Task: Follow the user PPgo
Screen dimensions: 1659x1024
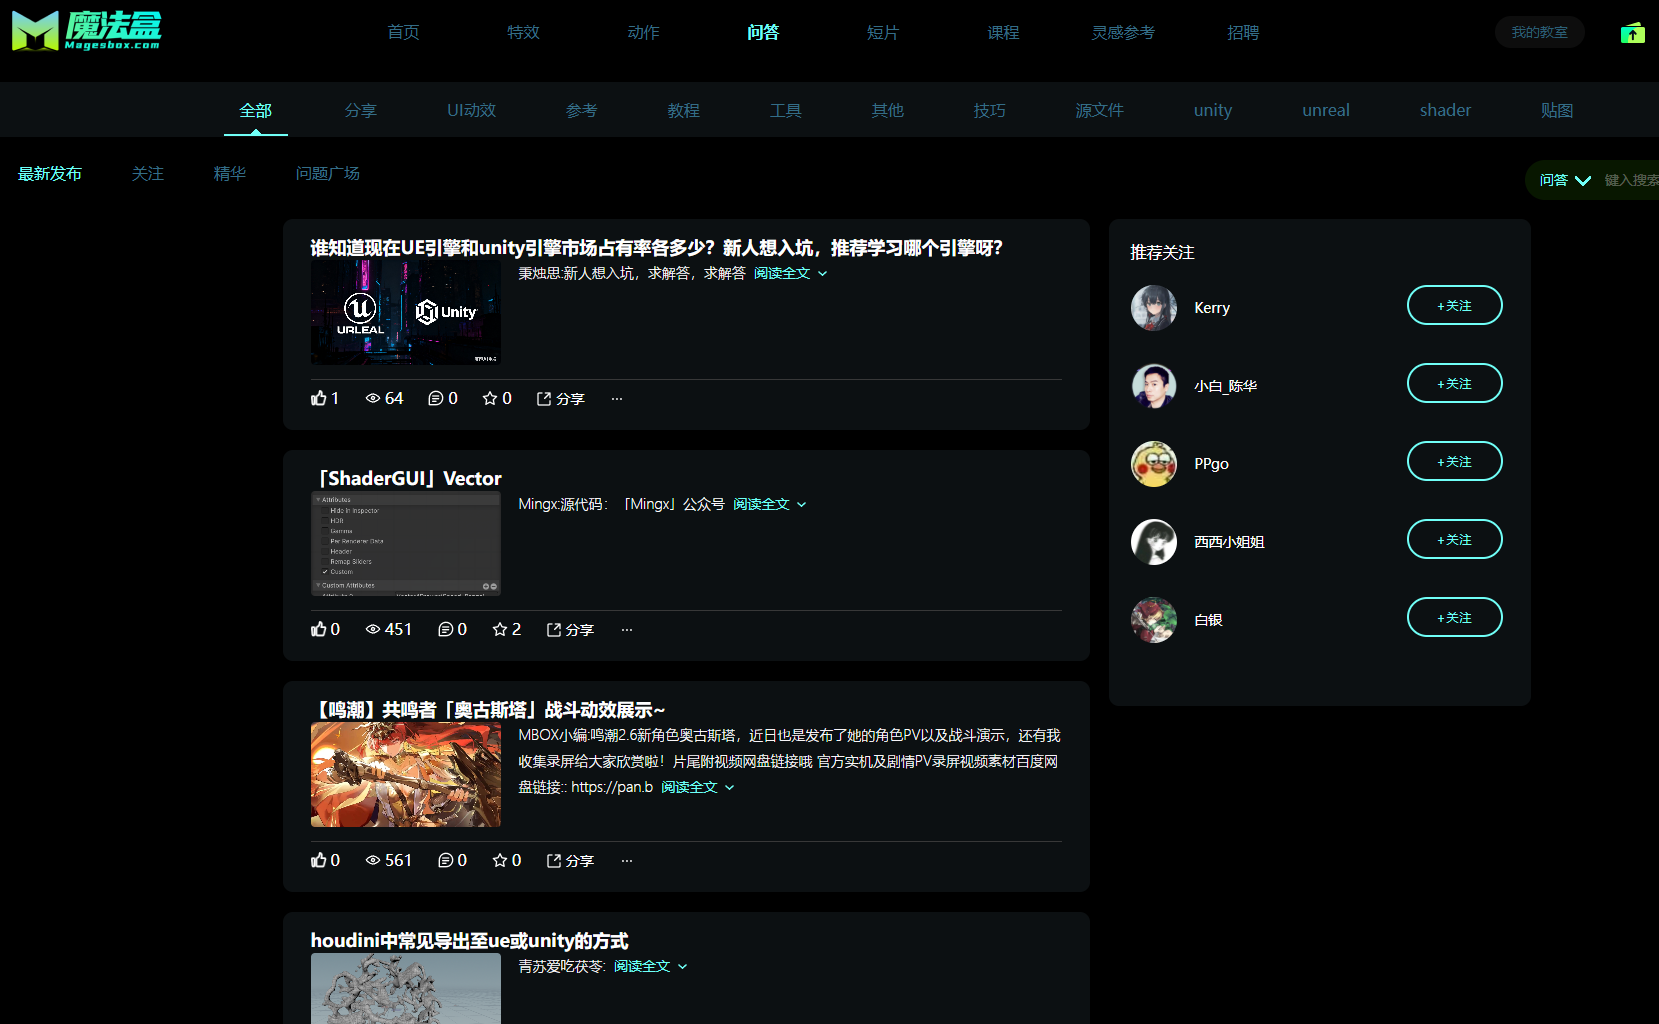Action: (1454, 461)
